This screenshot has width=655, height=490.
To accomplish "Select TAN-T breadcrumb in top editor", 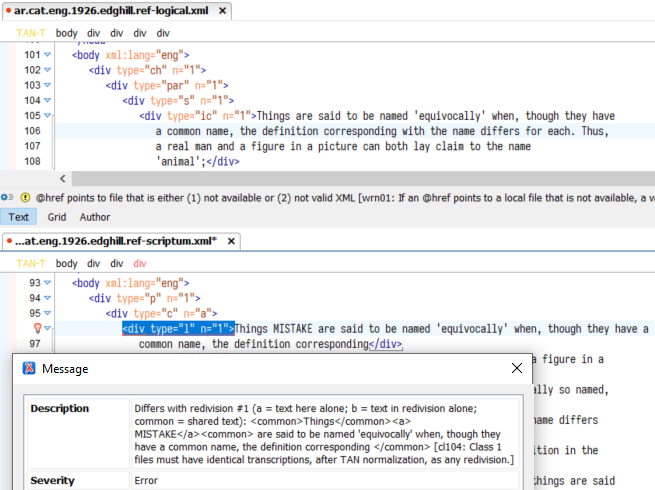I will (31, 33).
